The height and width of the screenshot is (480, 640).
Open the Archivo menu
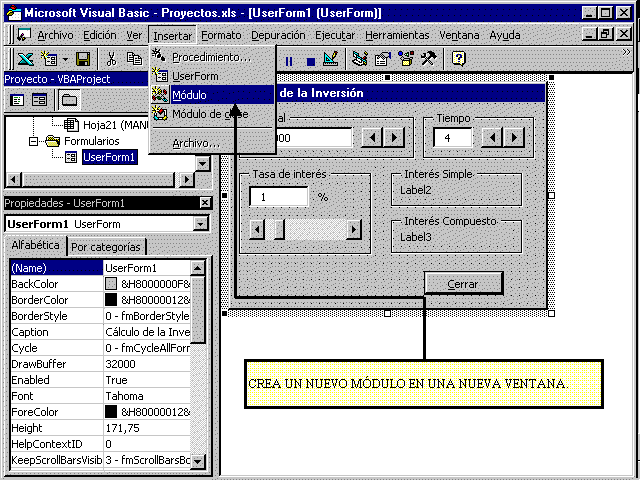point(55,36)
